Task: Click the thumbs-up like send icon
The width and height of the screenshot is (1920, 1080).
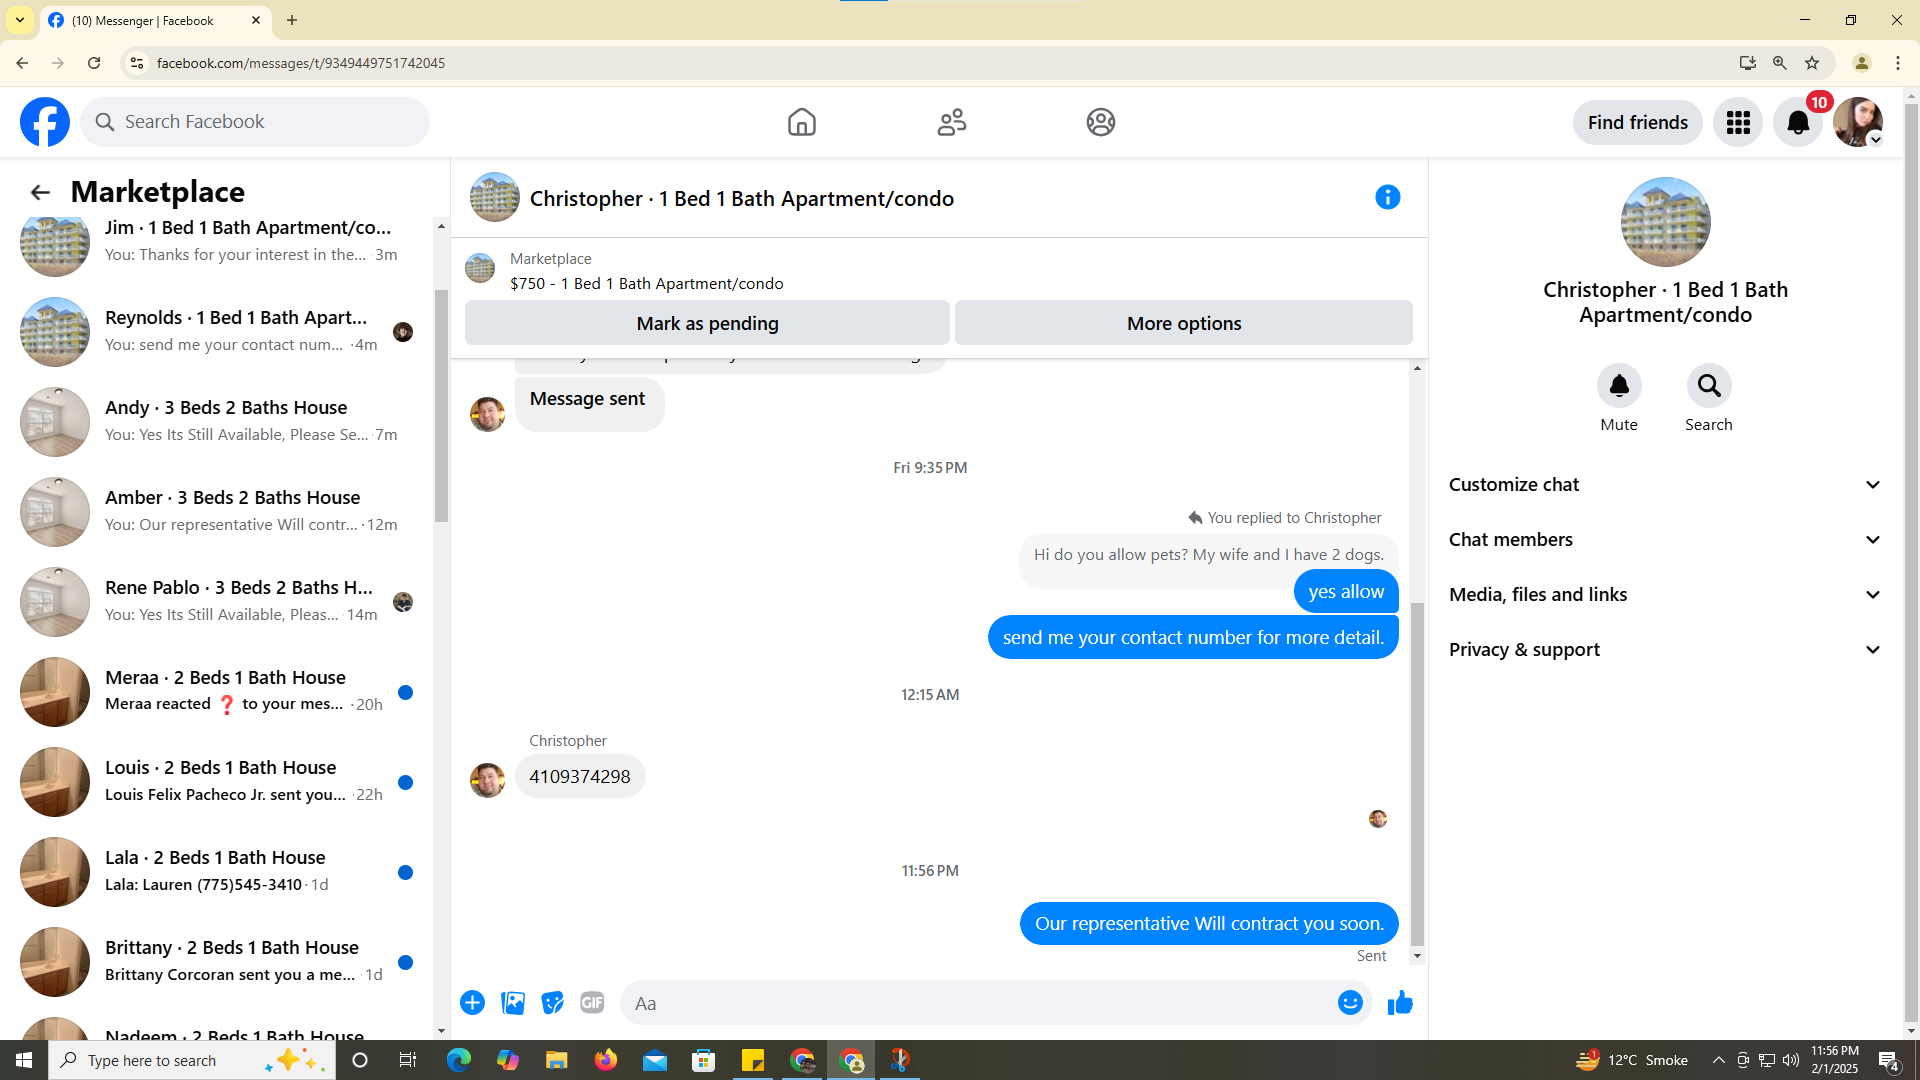Action: 1400,1002
